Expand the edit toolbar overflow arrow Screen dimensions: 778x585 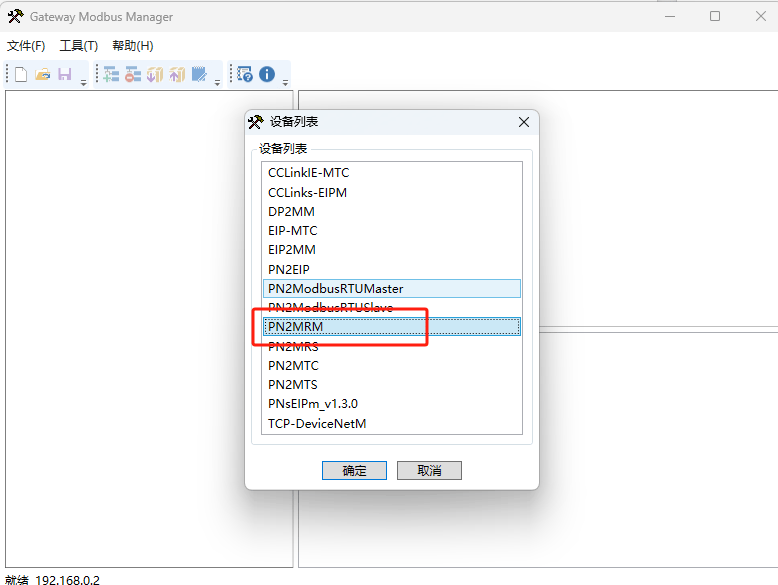click(217, 83)
